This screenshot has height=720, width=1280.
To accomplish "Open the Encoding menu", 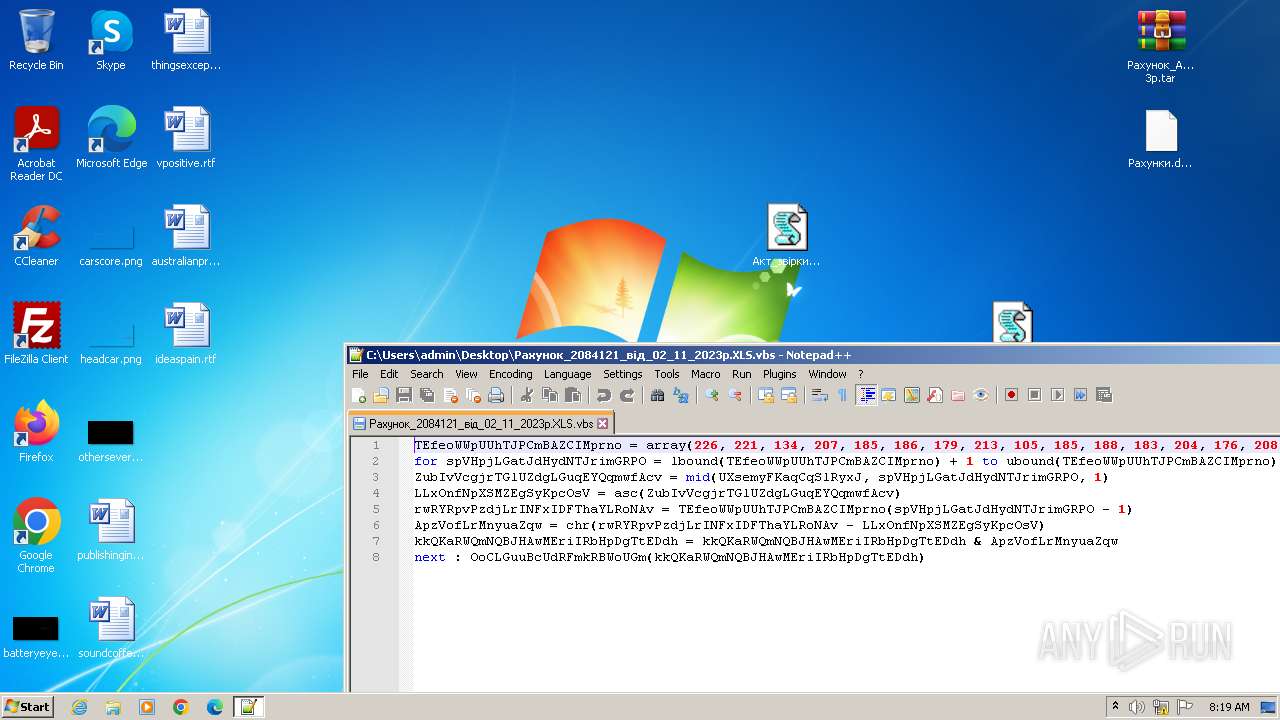I will click(x=511, y=374).
